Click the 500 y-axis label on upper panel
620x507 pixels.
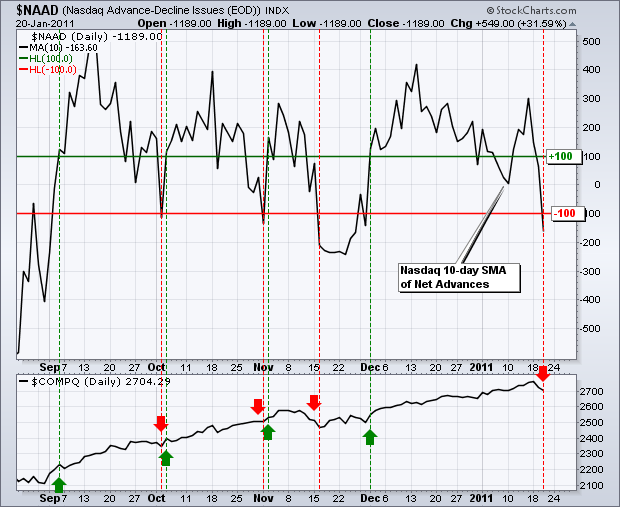591,42
